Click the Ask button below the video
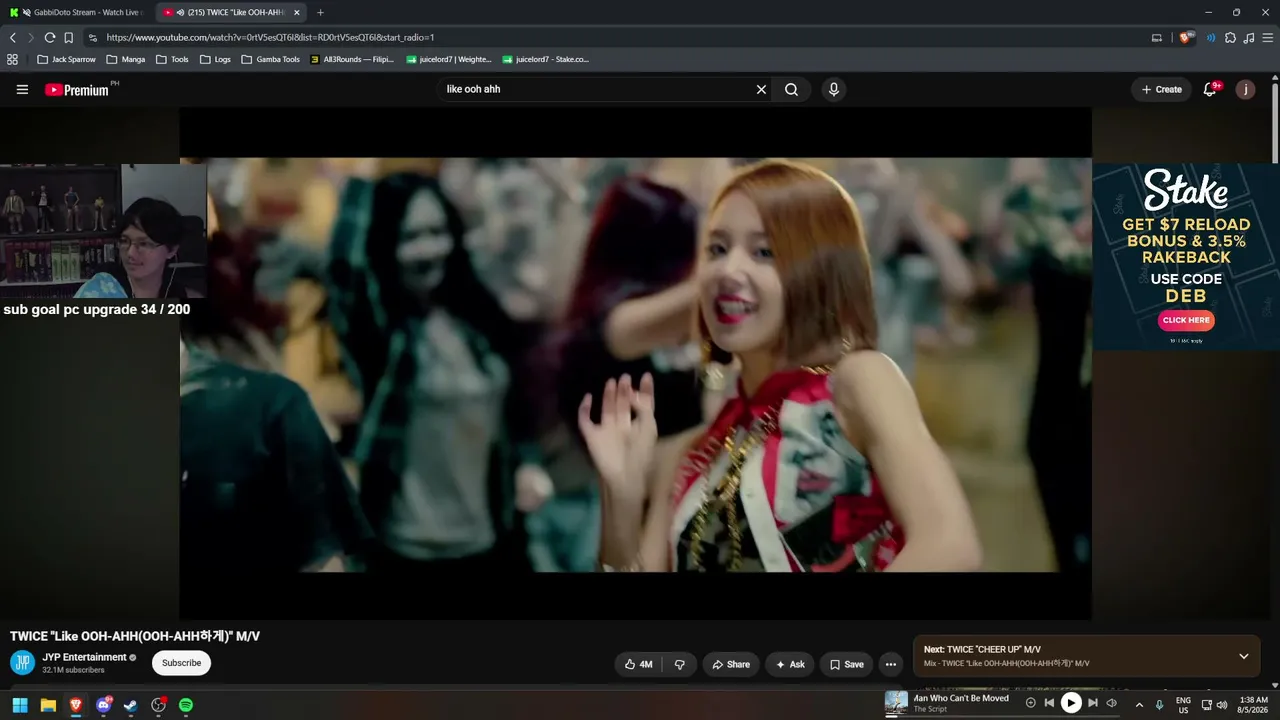 [x=790, y=664]
